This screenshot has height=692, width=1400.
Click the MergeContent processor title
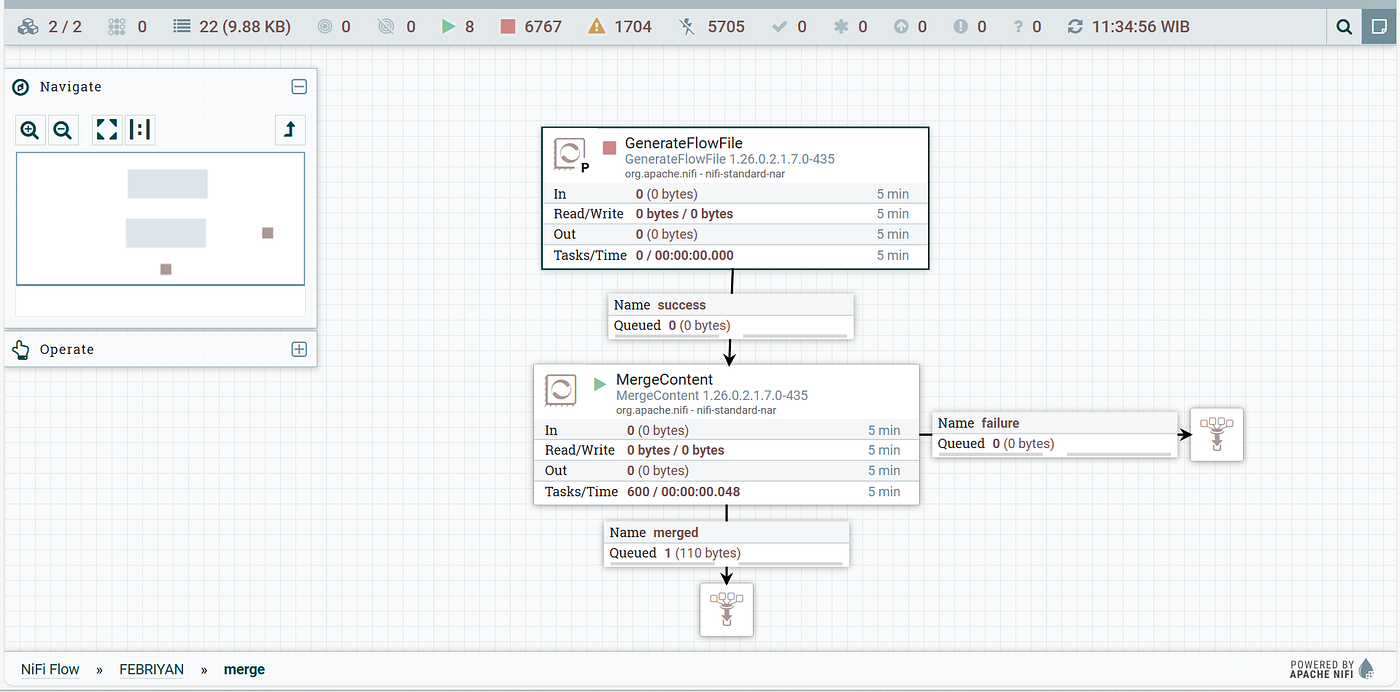[665, 379]
